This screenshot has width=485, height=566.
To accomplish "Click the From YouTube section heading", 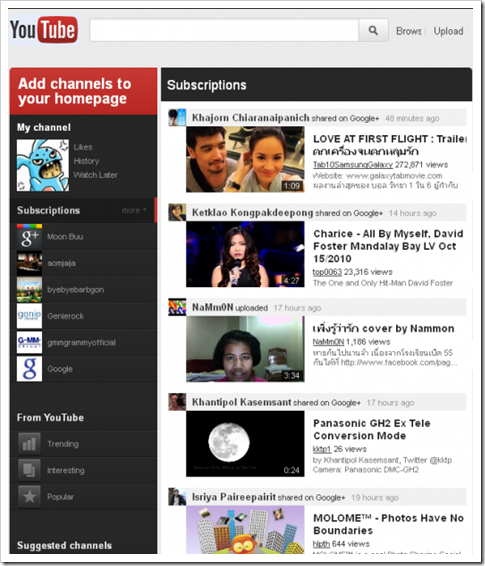I will pos(50,418).
